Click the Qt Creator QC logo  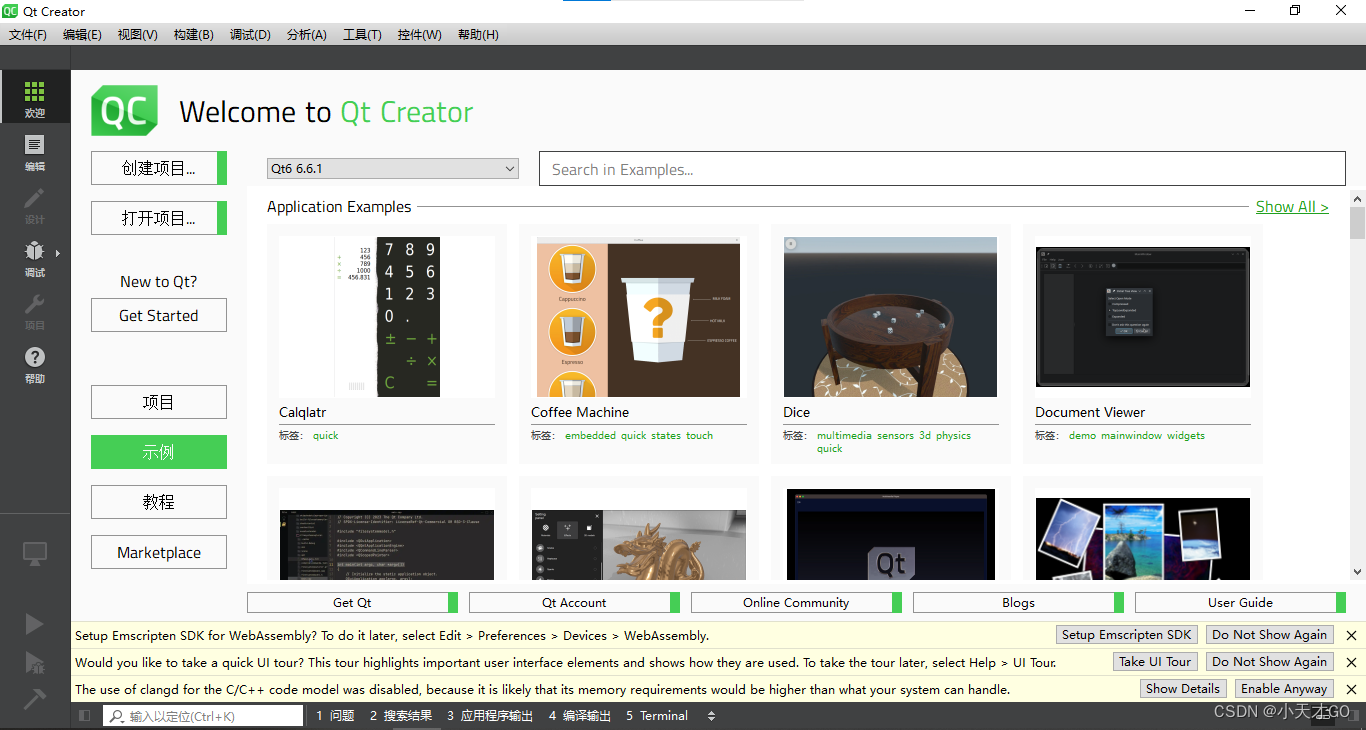pyautogui.click(x=124, y=110)
